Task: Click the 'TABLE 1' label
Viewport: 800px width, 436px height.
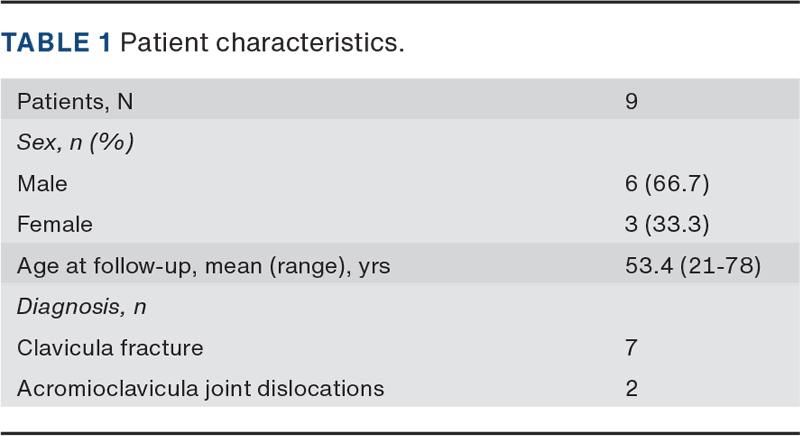Action: [x=56, y=45]
